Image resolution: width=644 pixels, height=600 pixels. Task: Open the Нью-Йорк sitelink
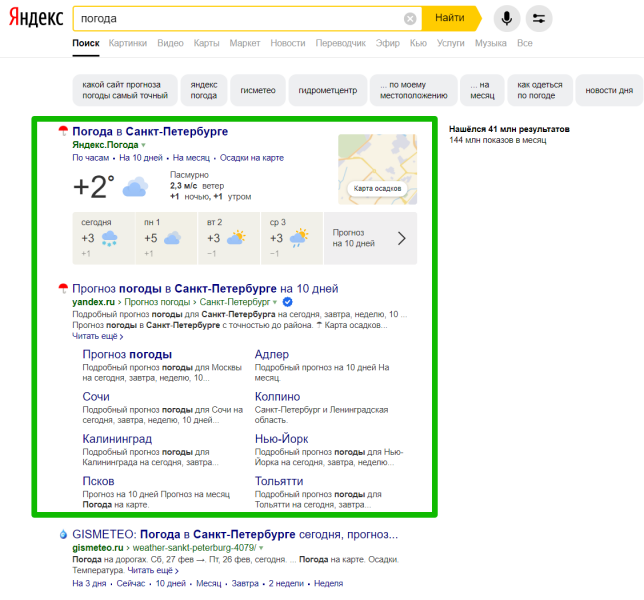281,439
